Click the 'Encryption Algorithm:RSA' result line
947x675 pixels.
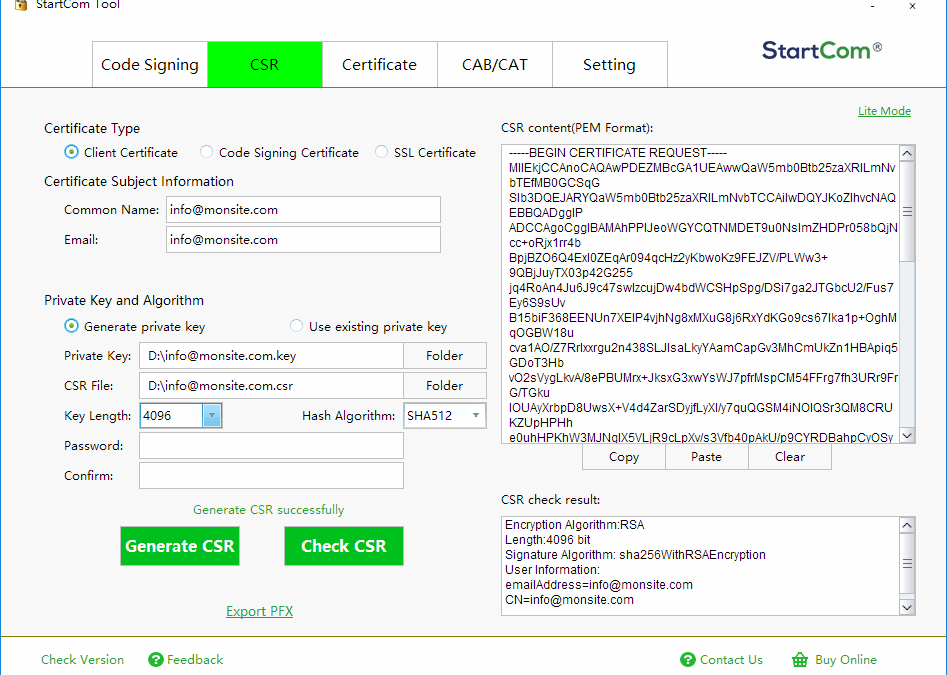pos(574,525)
